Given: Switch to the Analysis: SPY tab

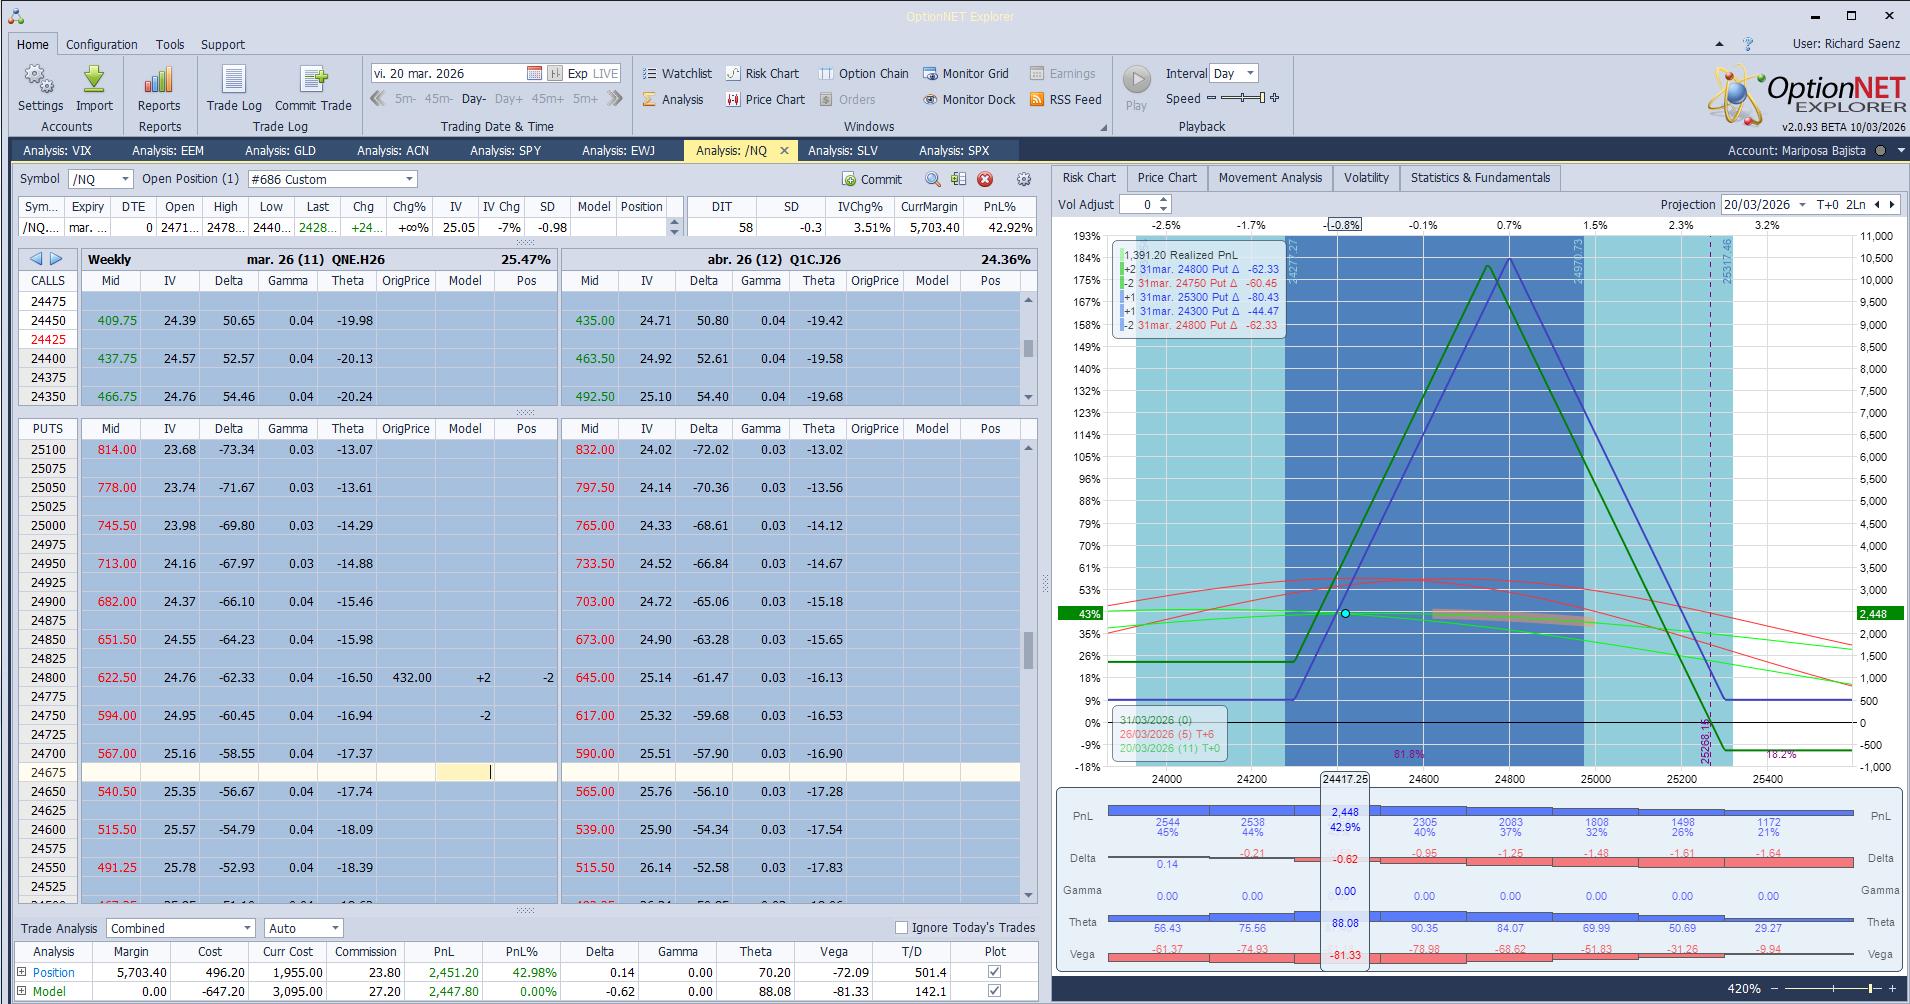Looking at the screenshot, I should pos(506,151).
